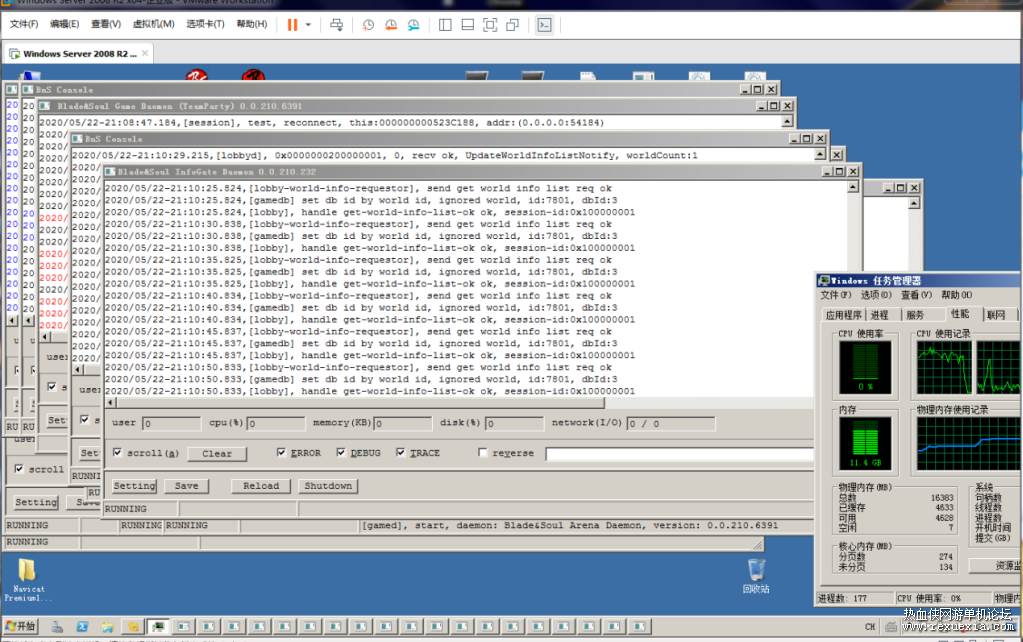Open the 进程 tab in Task Manager

(x=879, y=315)
